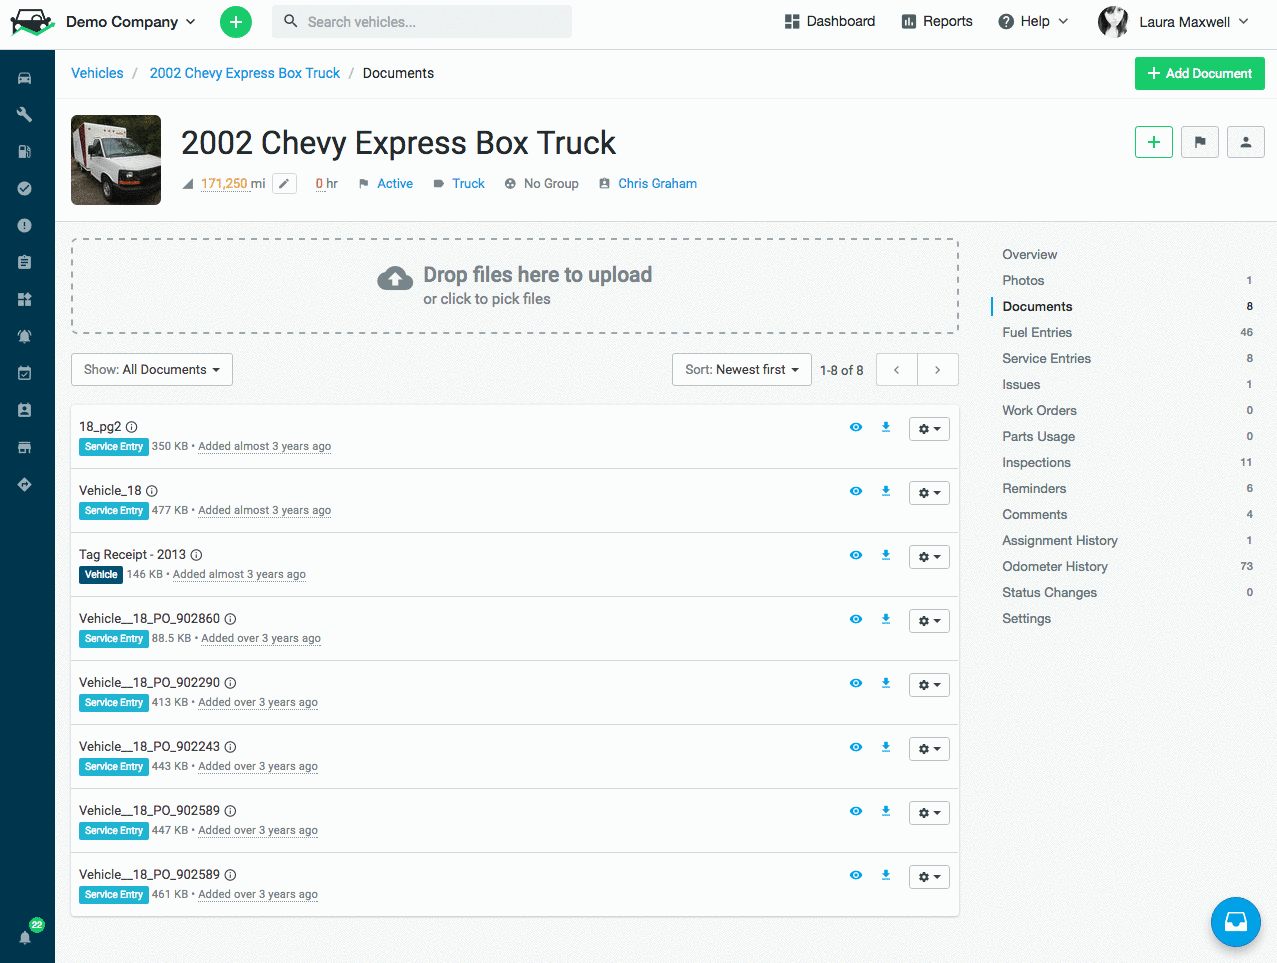Go to the Photos section
This screenshot has height=963, width=1277.
tap(1023, 280)
